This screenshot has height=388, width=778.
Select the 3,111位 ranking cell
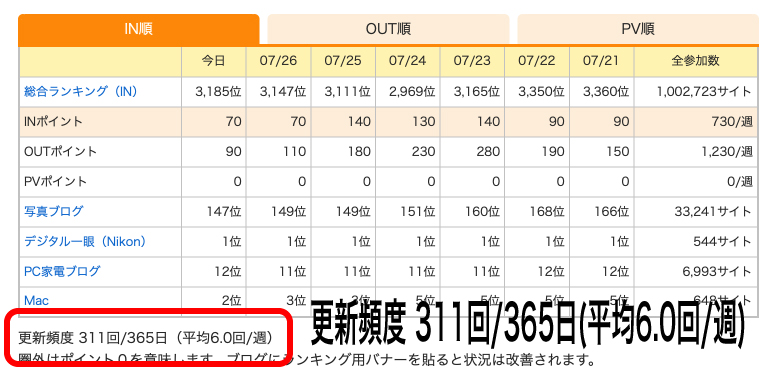pyautogui.click(x=343, y=92)
